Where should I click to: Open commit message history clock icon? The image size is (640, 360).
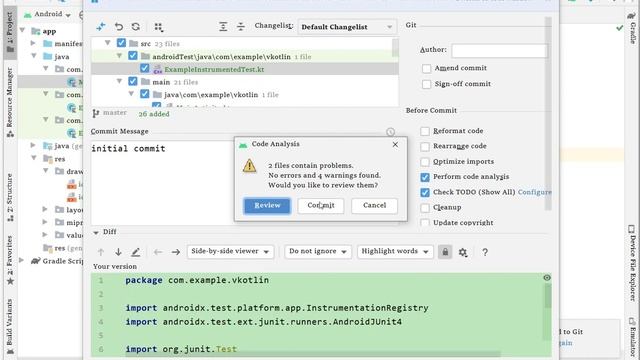(391, 132)
